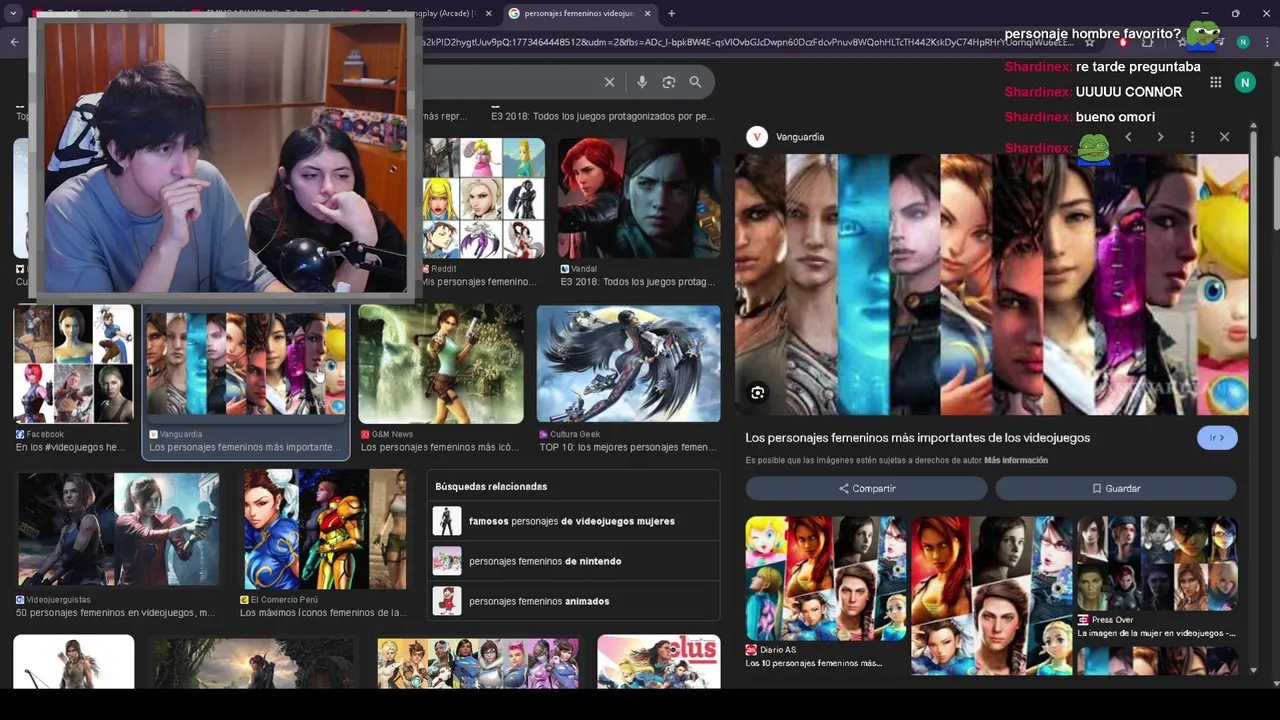Close the personajes femeninos videojuegos tab
Screen dimensions: 1280x720
click(x=648, y=13)
